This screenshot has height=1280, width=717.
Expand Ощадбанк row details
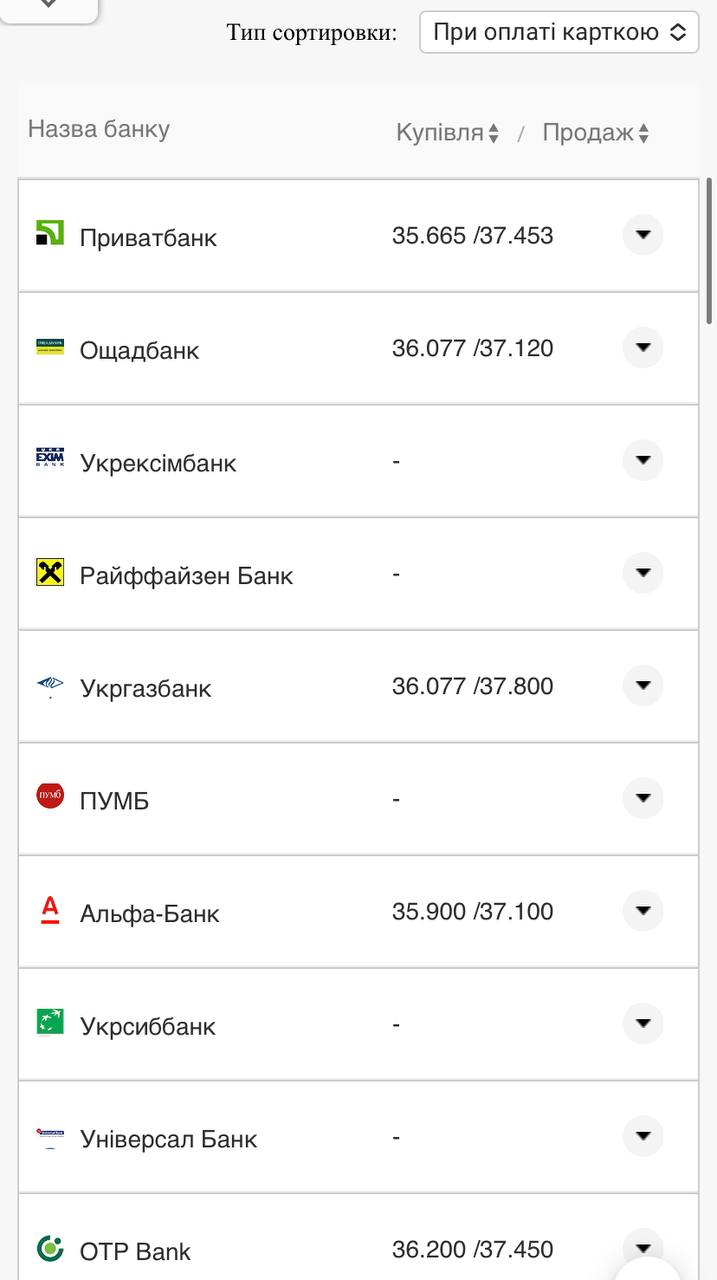pyautogui.click(x=643, y=347)
